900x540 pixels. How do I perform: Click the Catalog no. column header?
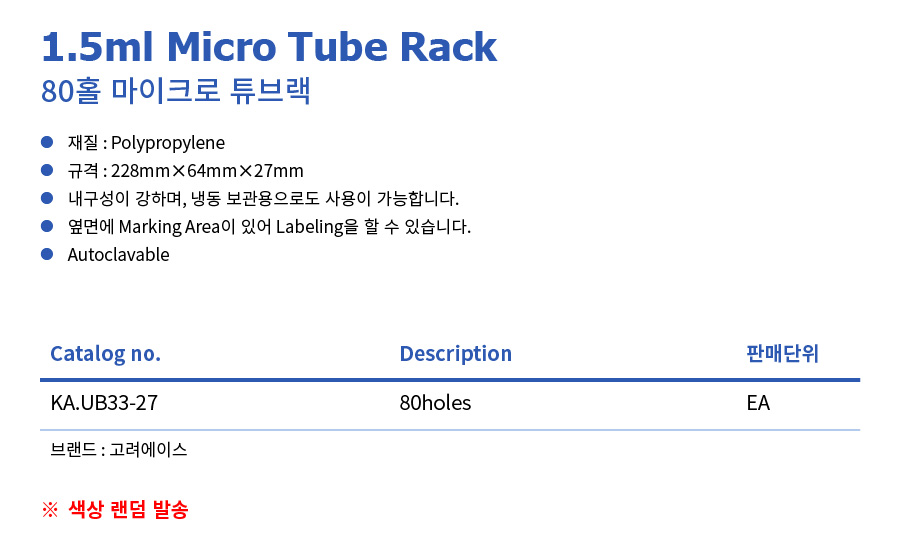106,354
